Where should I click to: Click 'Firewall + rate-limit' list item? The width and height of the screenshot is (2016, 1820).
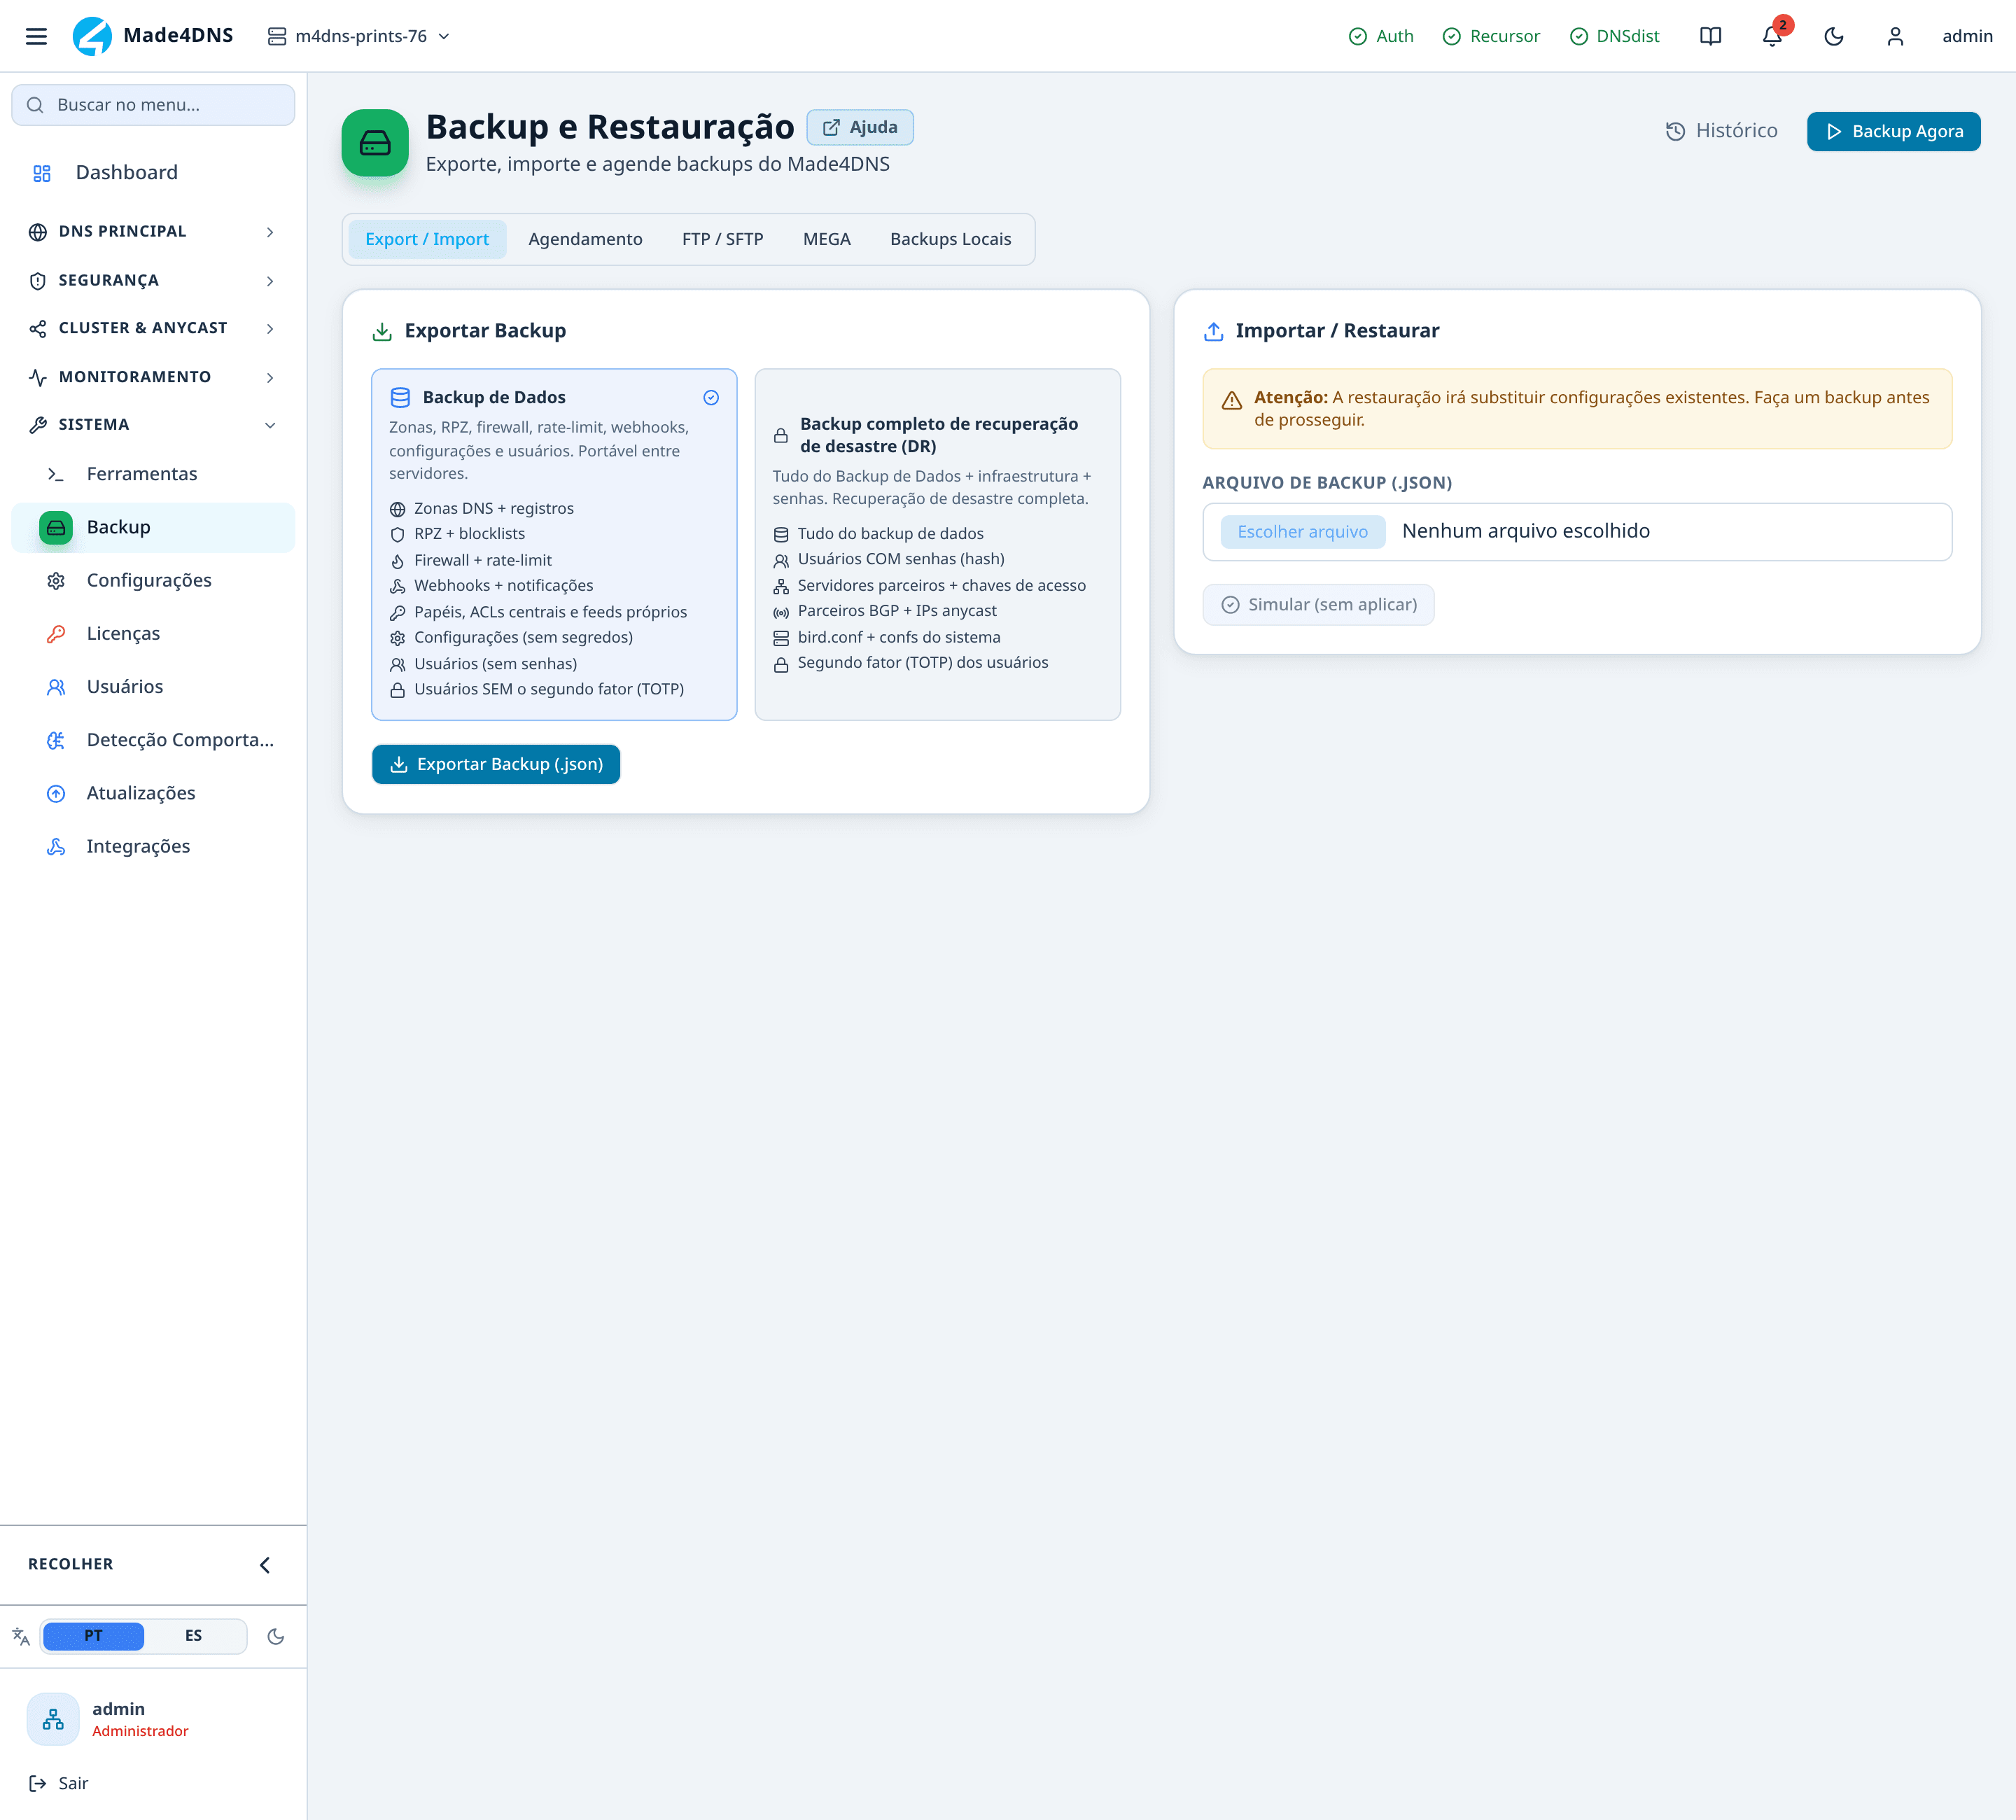(x=471, y=560)
